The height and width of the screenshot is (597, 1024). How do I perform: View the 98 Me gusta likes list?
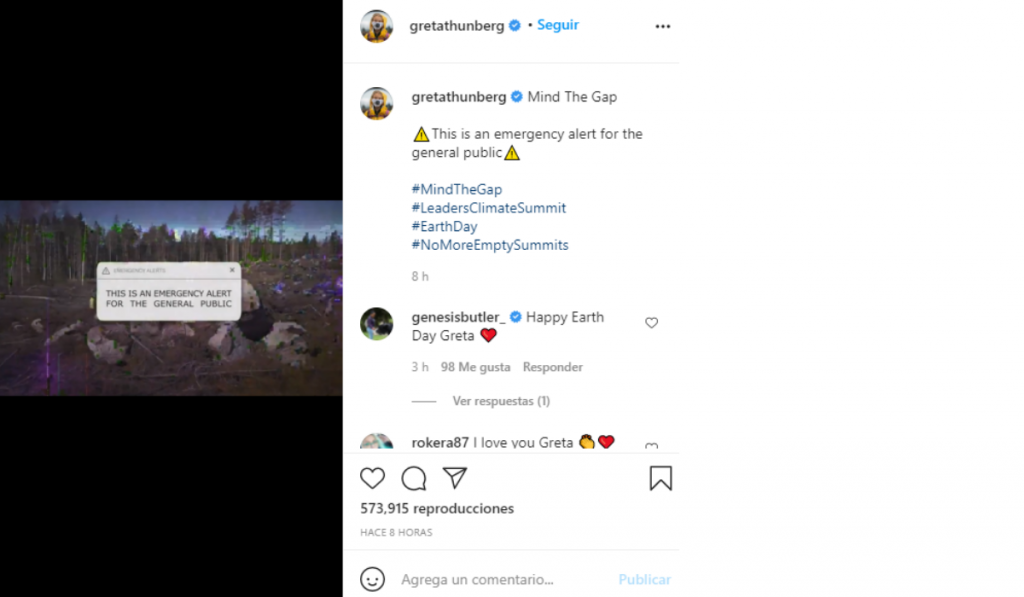tap(475, 367)
